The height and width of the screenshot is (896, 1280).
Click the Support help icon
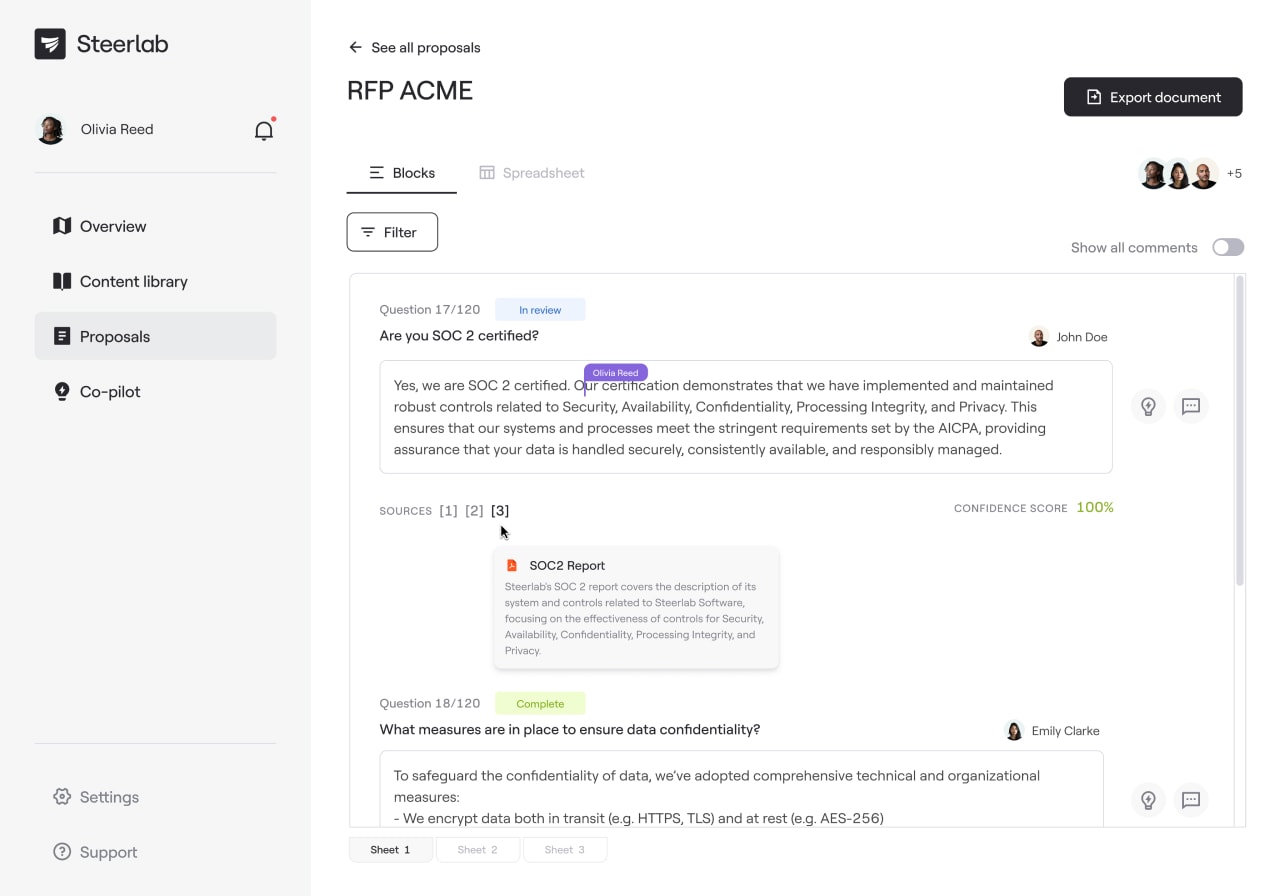click(x=63, y=852)
